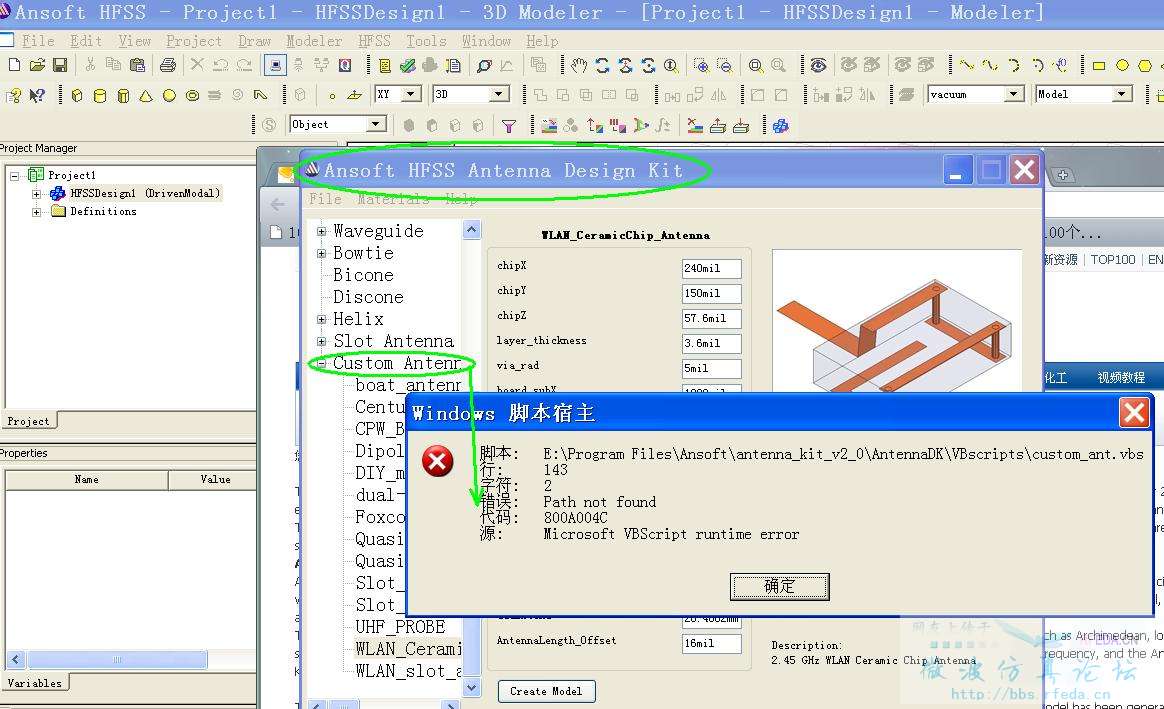Click the chipX value field
Viewport: 1164px width, 709px height.
711,268
